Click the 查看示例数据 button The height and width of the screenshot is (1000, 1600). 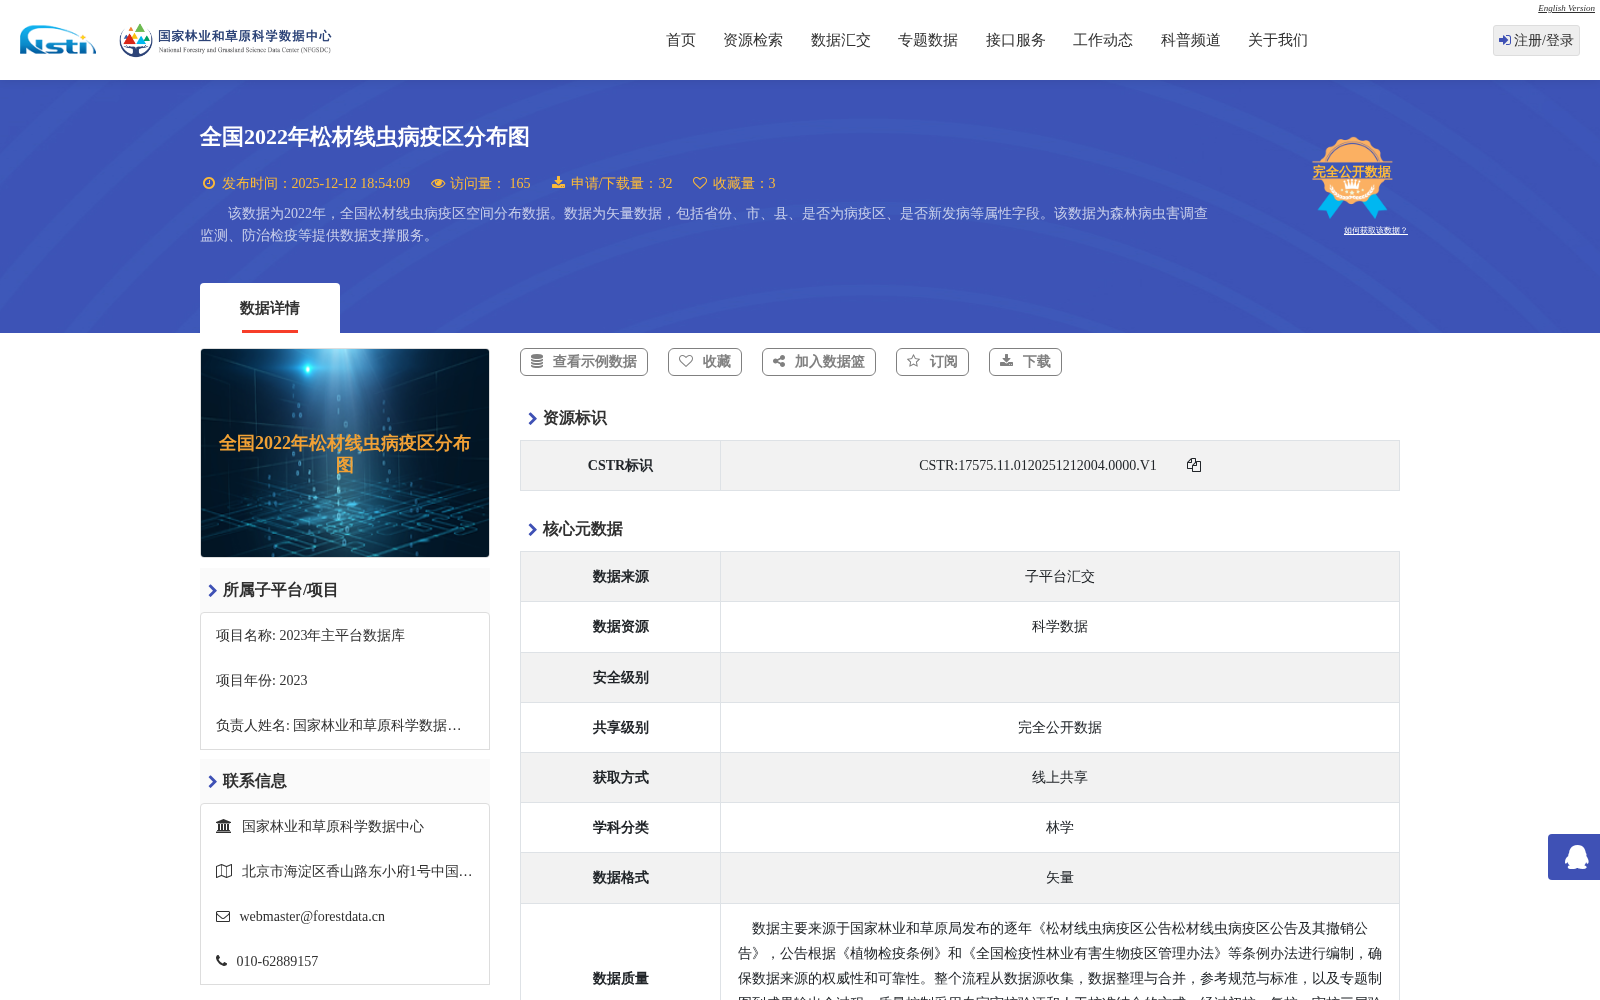584,362
